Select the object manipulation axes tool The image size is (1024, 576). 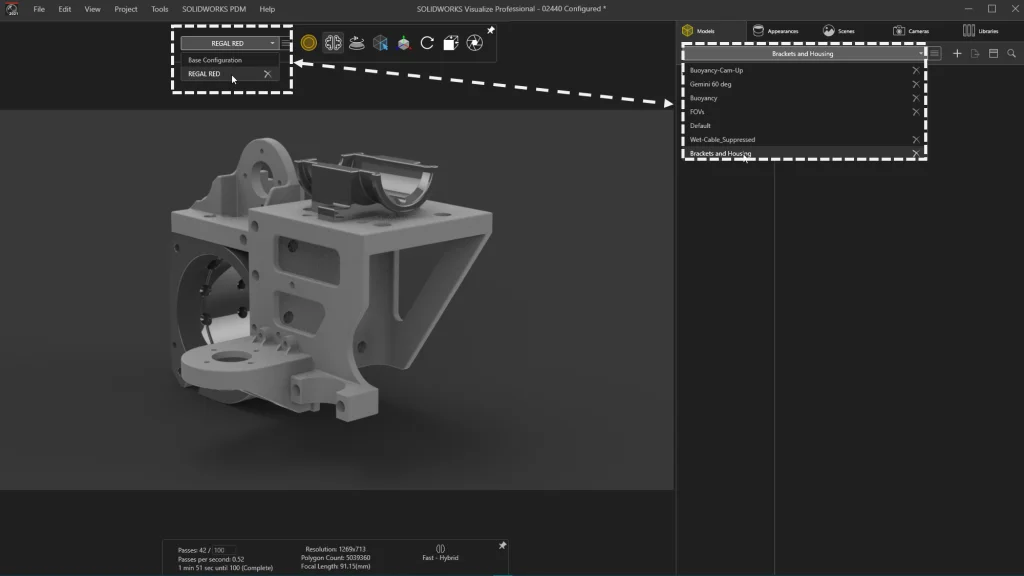403,43
